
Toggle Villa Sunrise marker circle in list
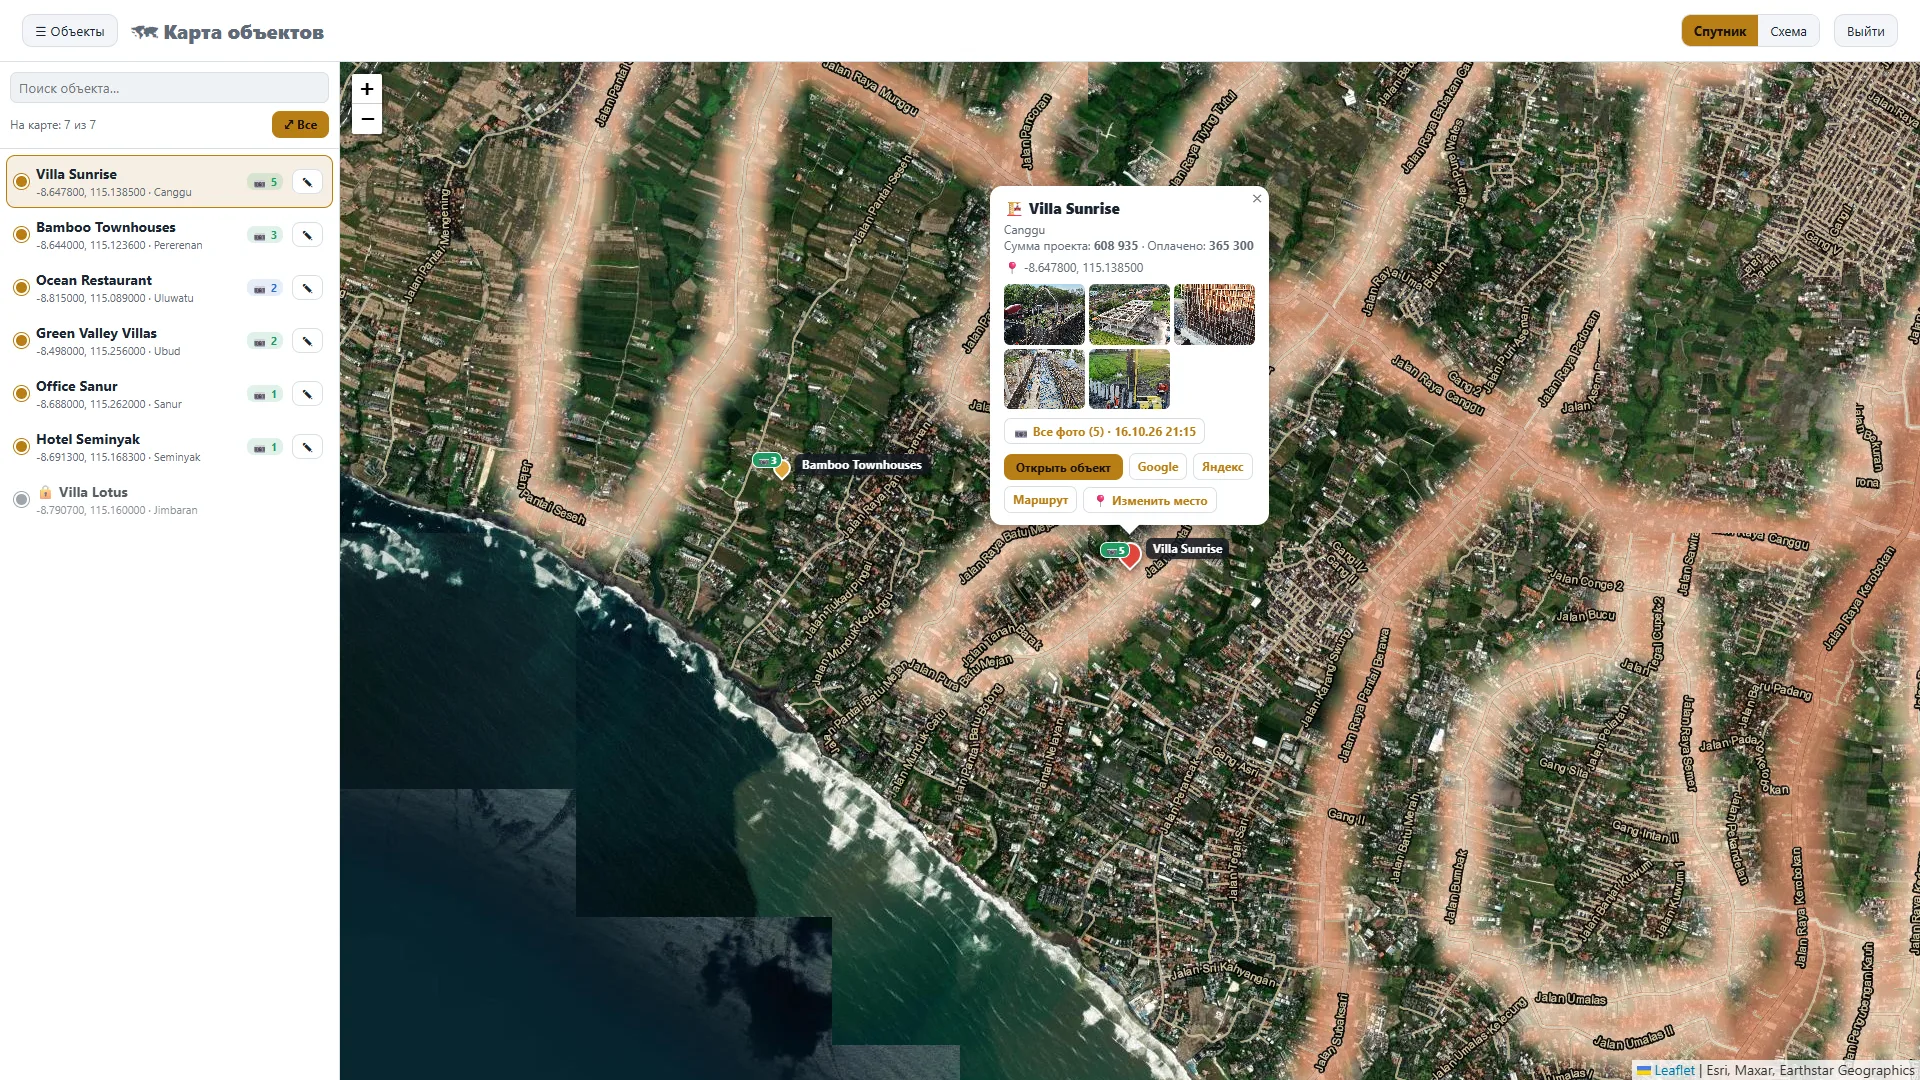(21, 182)
